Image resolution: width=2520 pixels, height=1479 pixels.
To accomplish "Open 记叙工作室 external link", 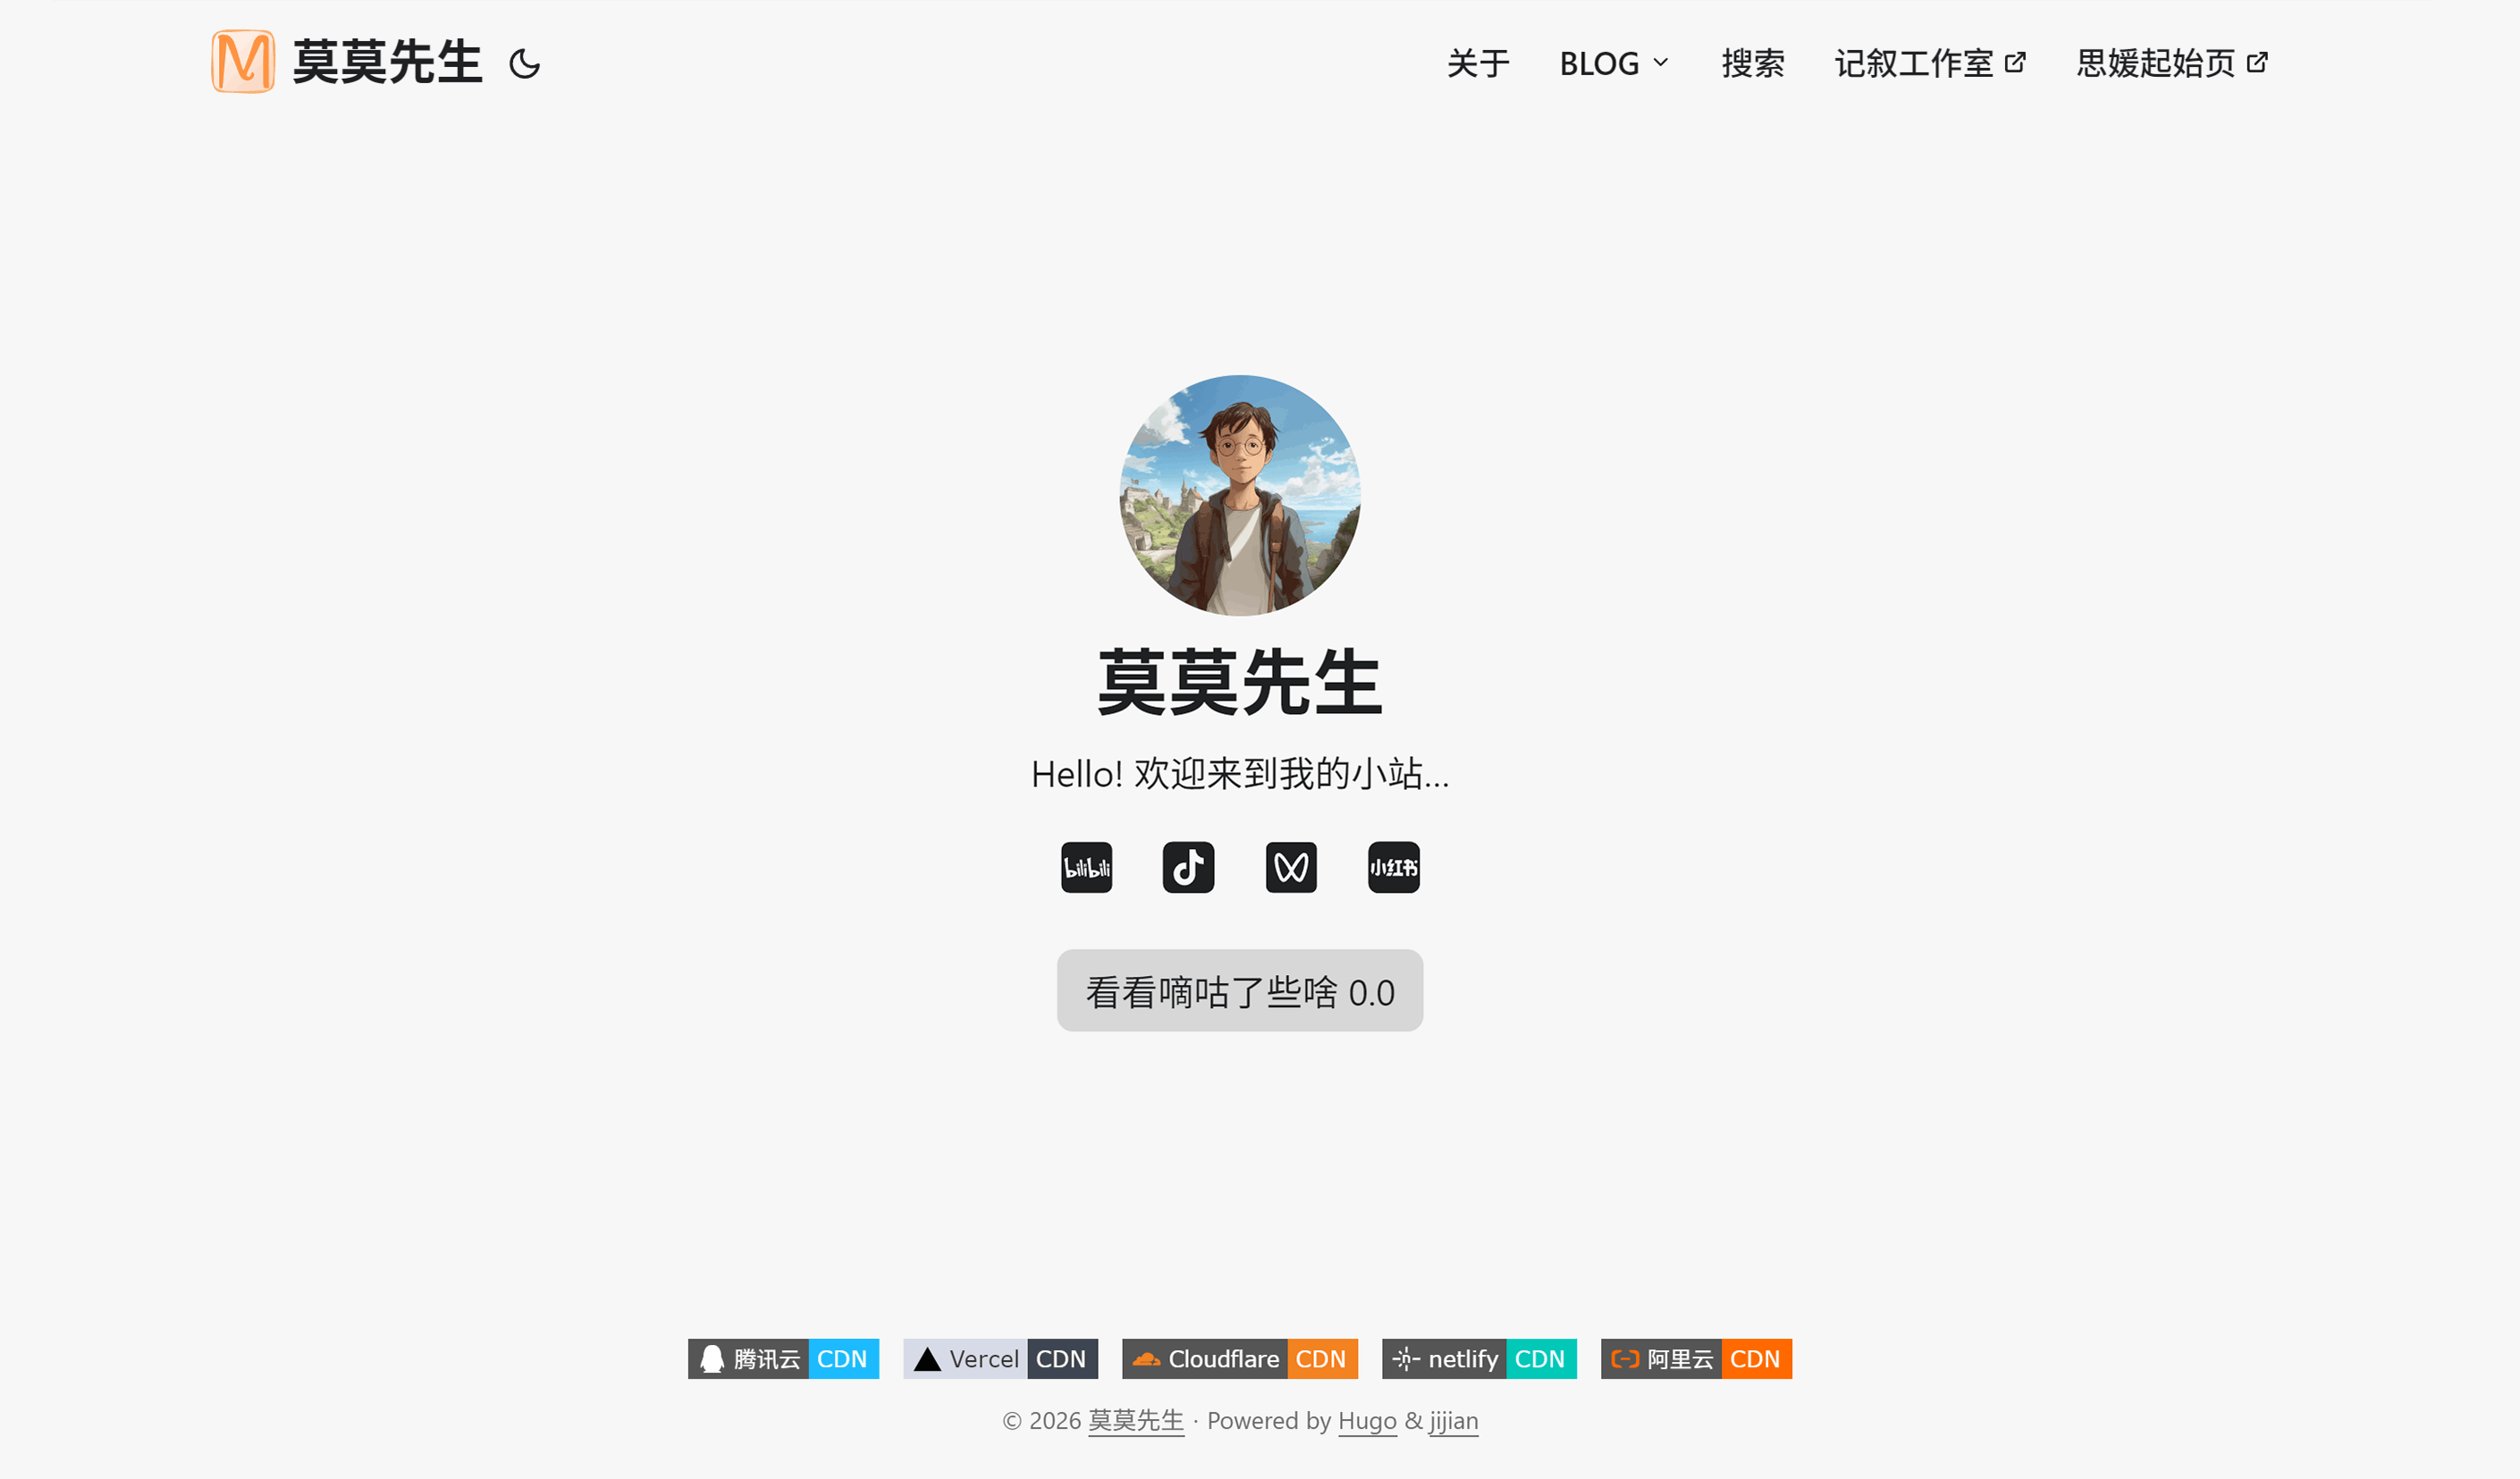I will click(1929, 62).
